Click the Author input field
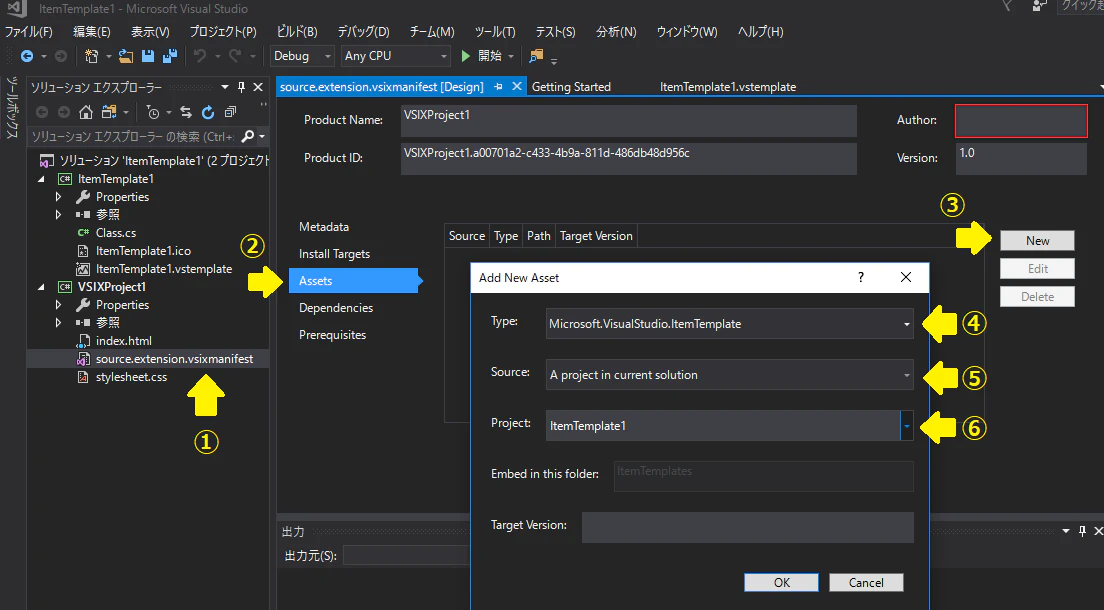 pos(1021,121)
